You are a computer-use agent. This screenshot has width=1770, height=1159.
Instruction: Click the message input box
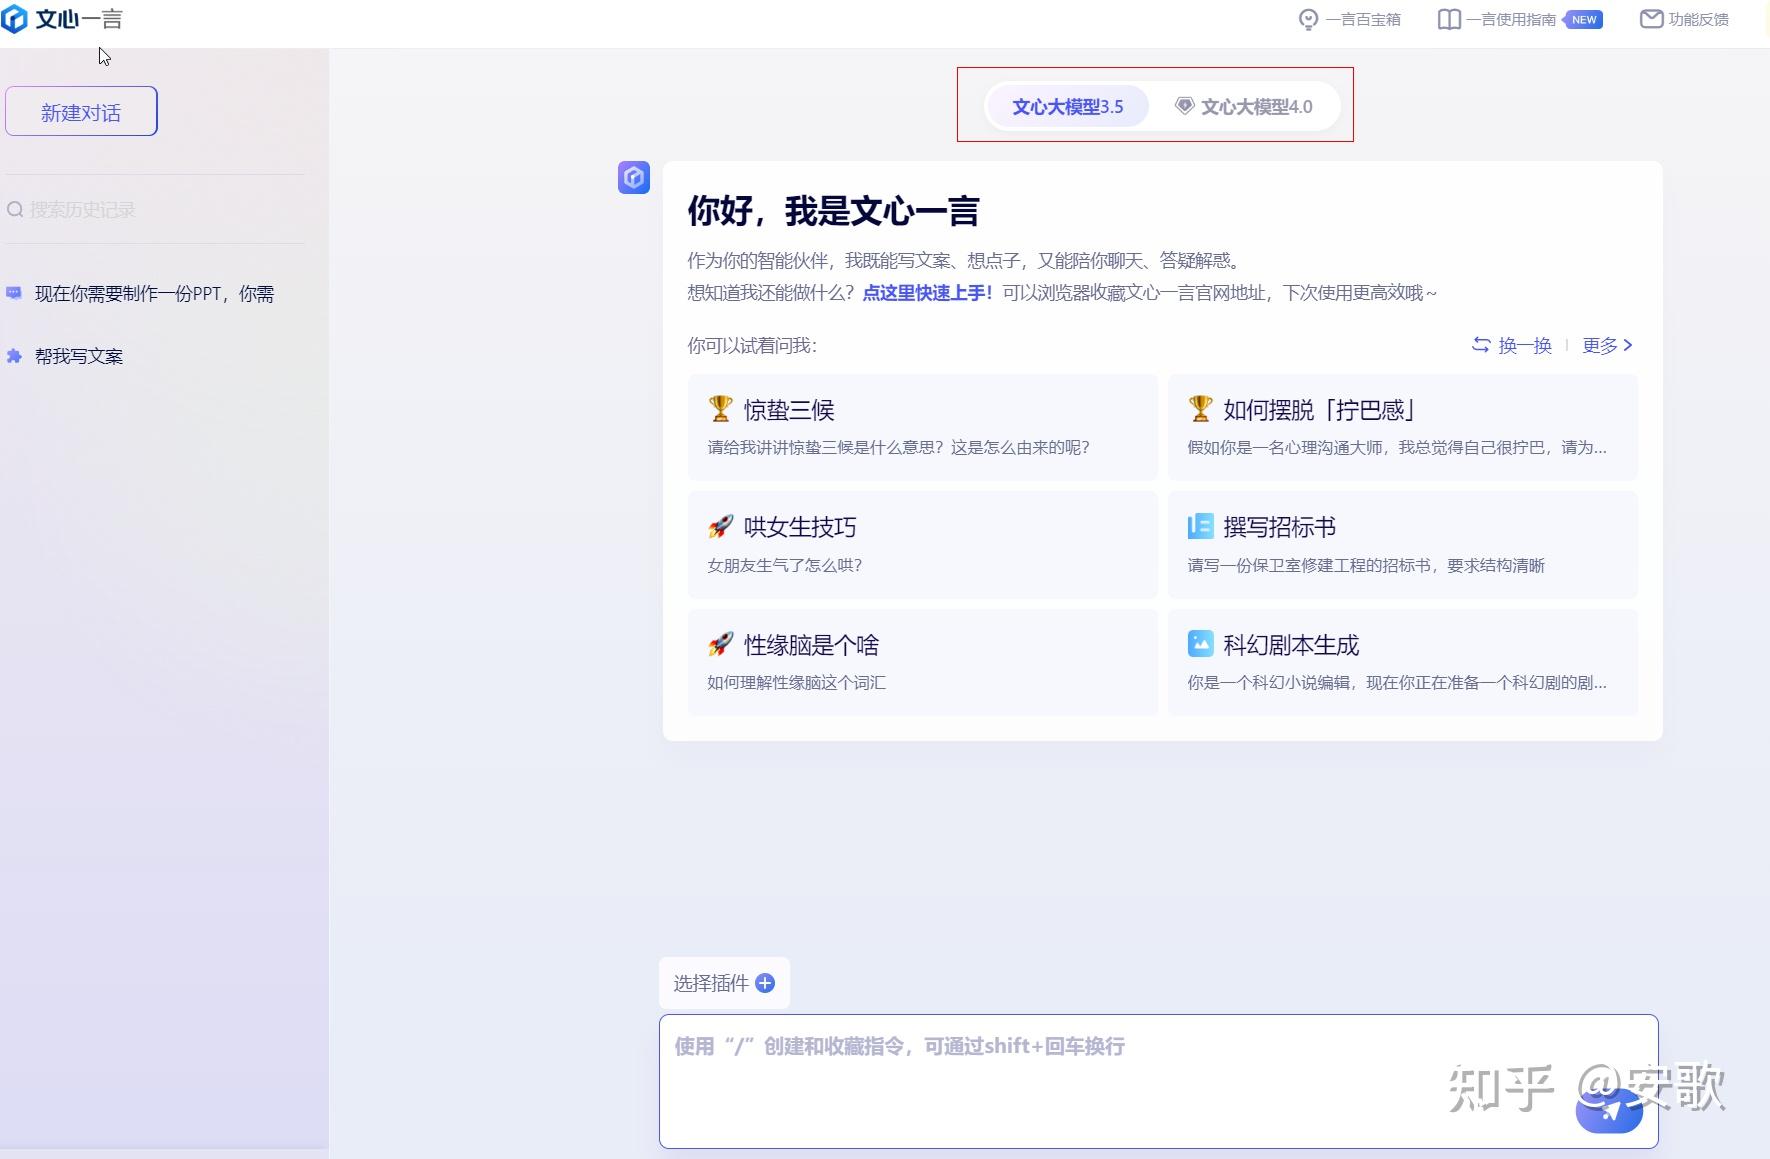coord(1158,1081)
